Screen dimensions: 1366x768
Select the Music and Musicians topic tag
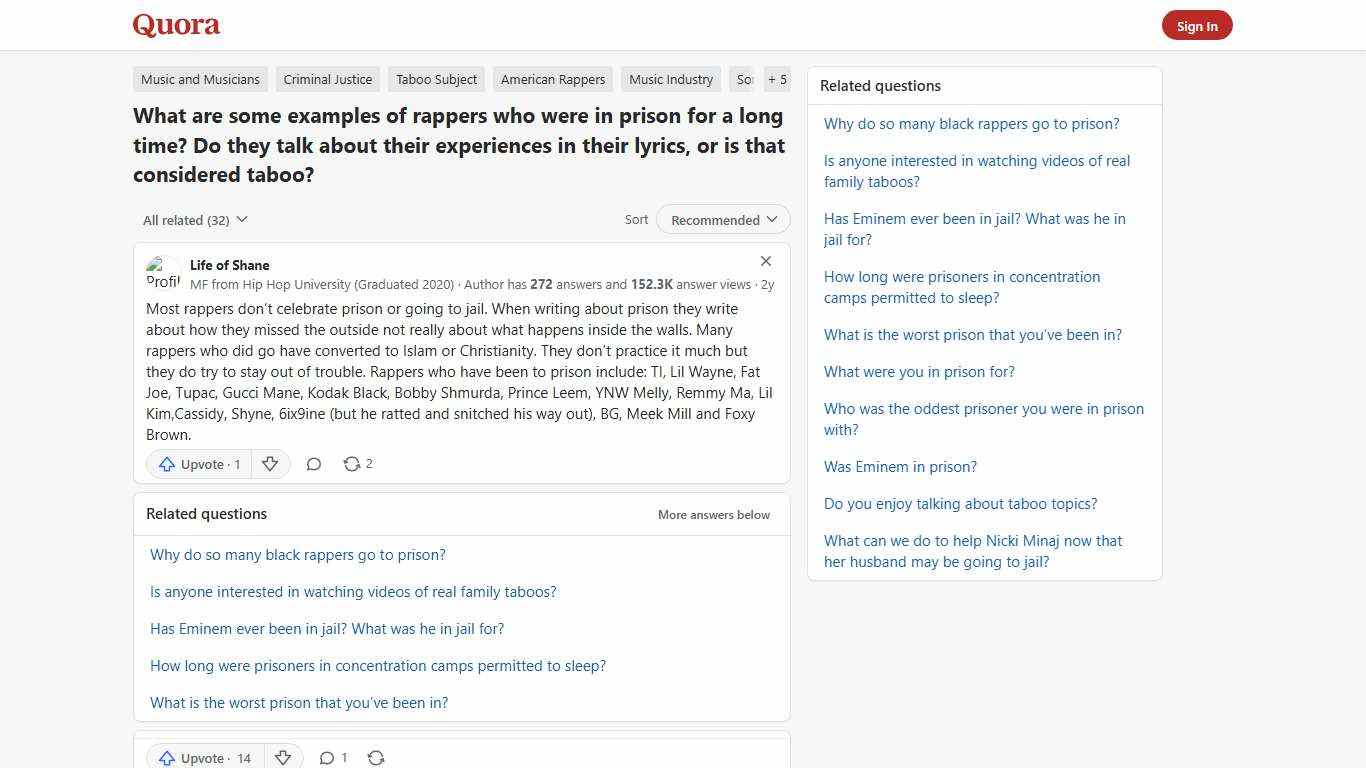tap(200, 79)
